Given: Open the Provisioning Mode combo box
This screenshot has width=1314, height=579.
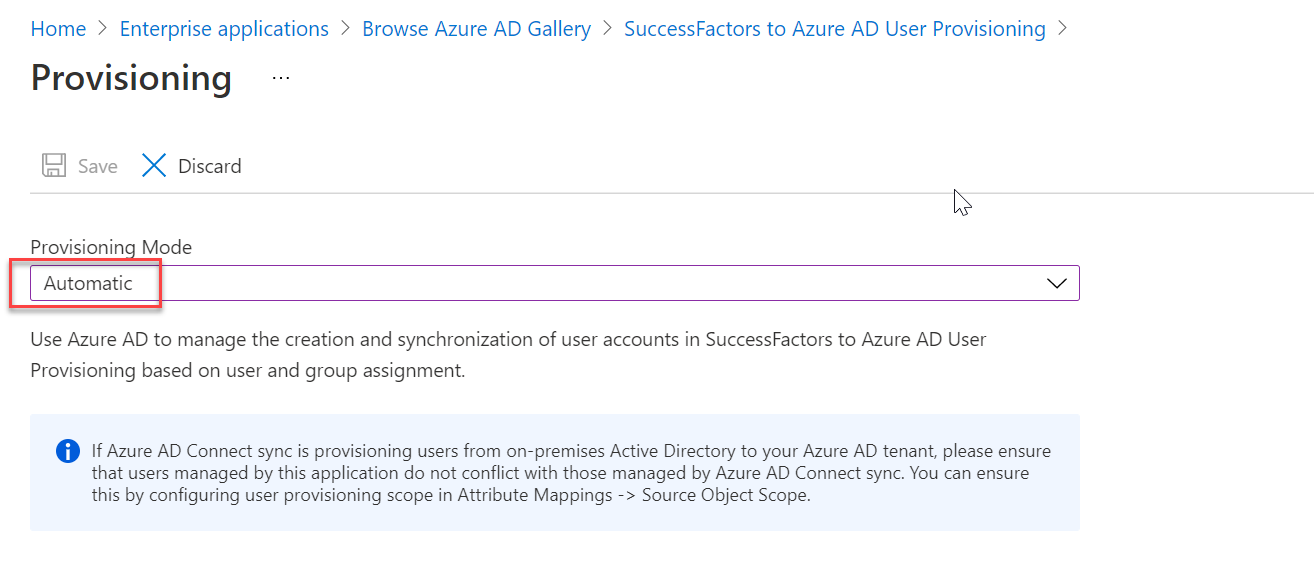Looking at the screenshot, I should coord(550,283).
